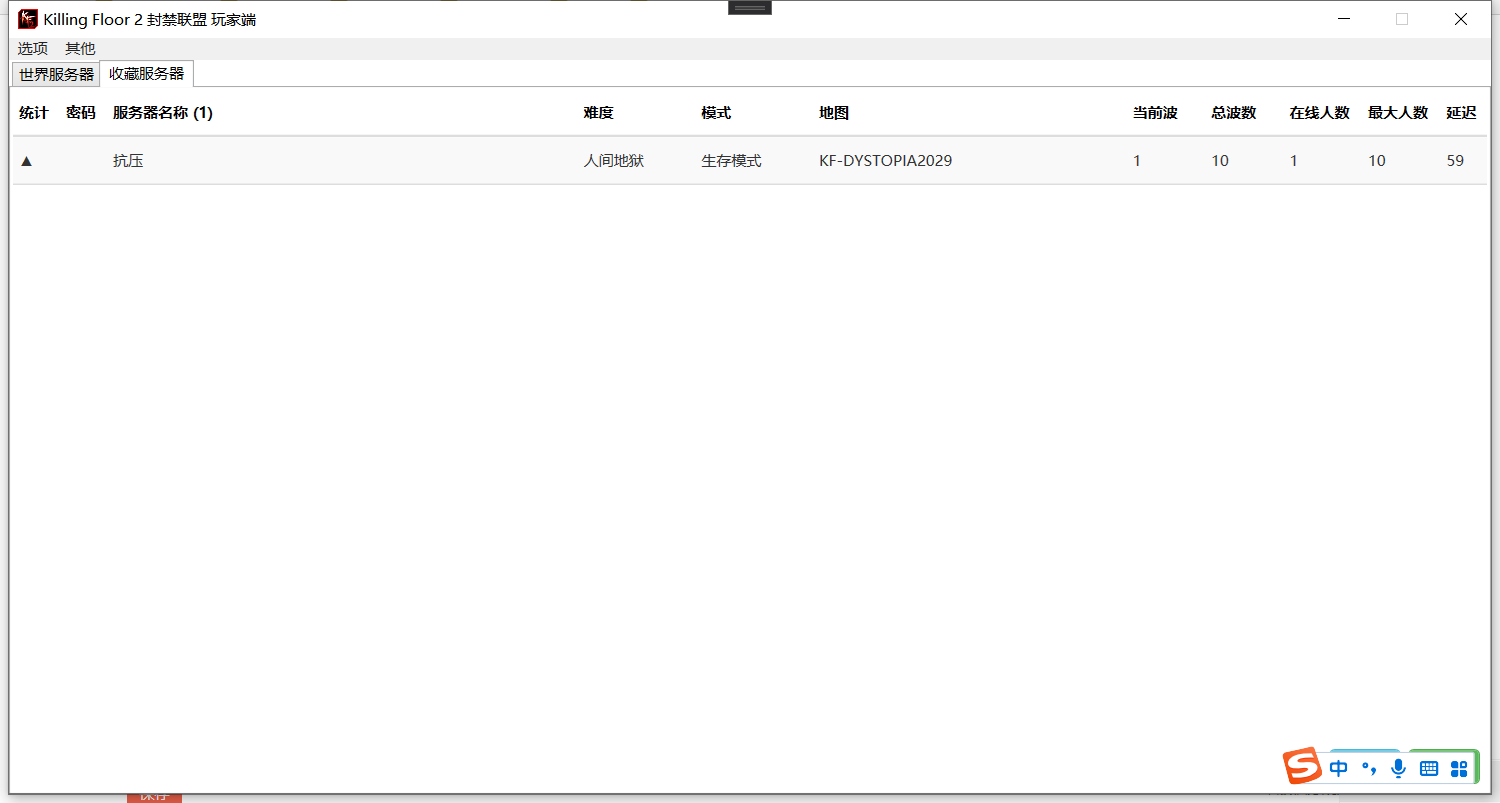Viewport: 1500px width, 803px height.
Task: Sort by the 难度 column header
Action: (599, 113)
